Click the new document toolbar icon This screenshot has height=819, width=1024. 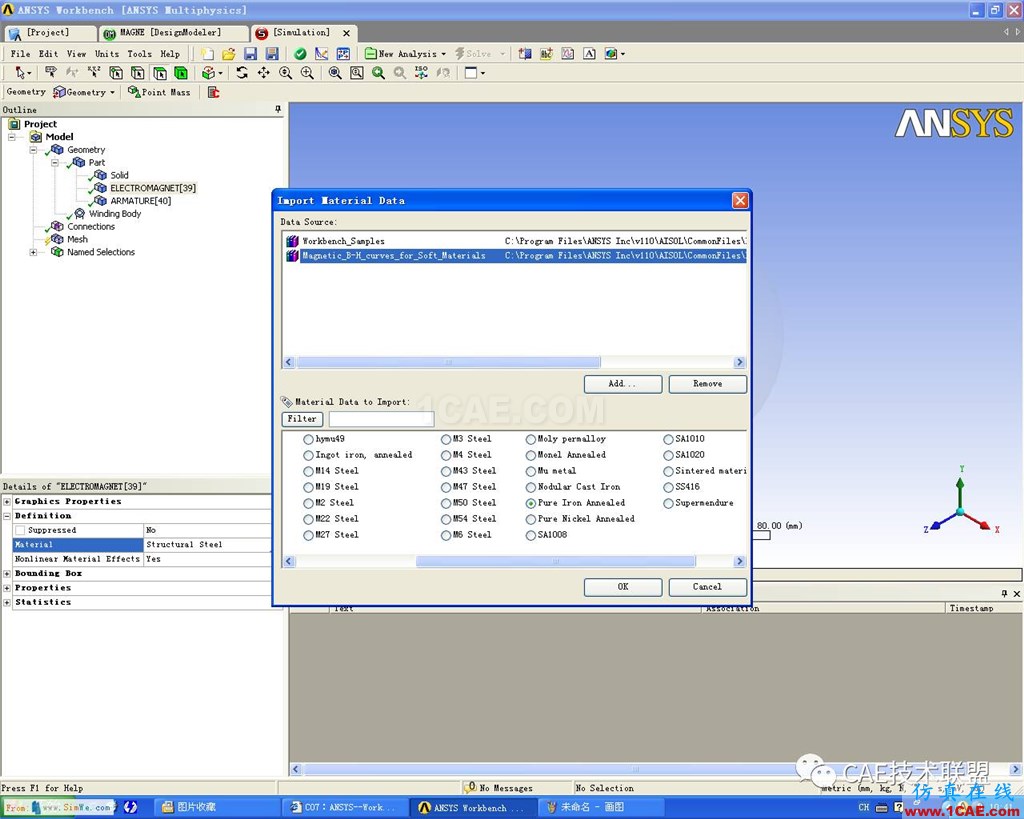point(207,54)
